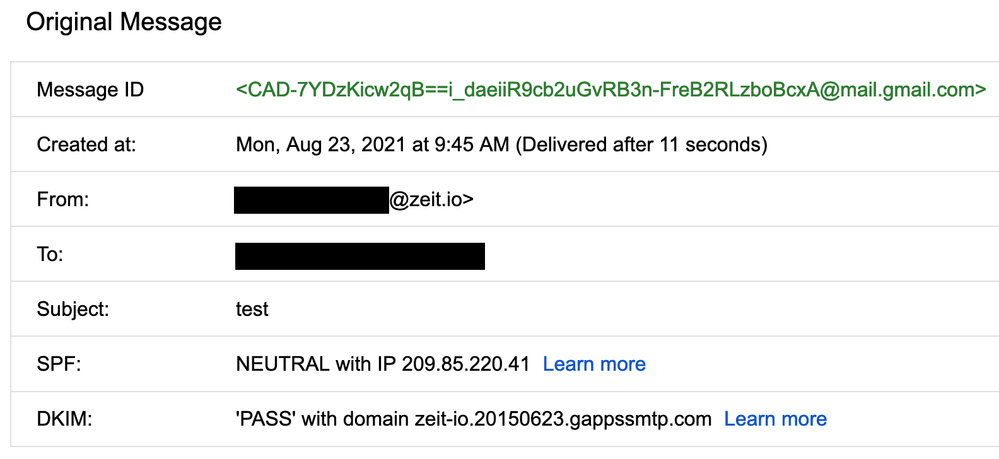Click the redacted sender name block
This screenshot has width=999, height=459.
[311, 200]
